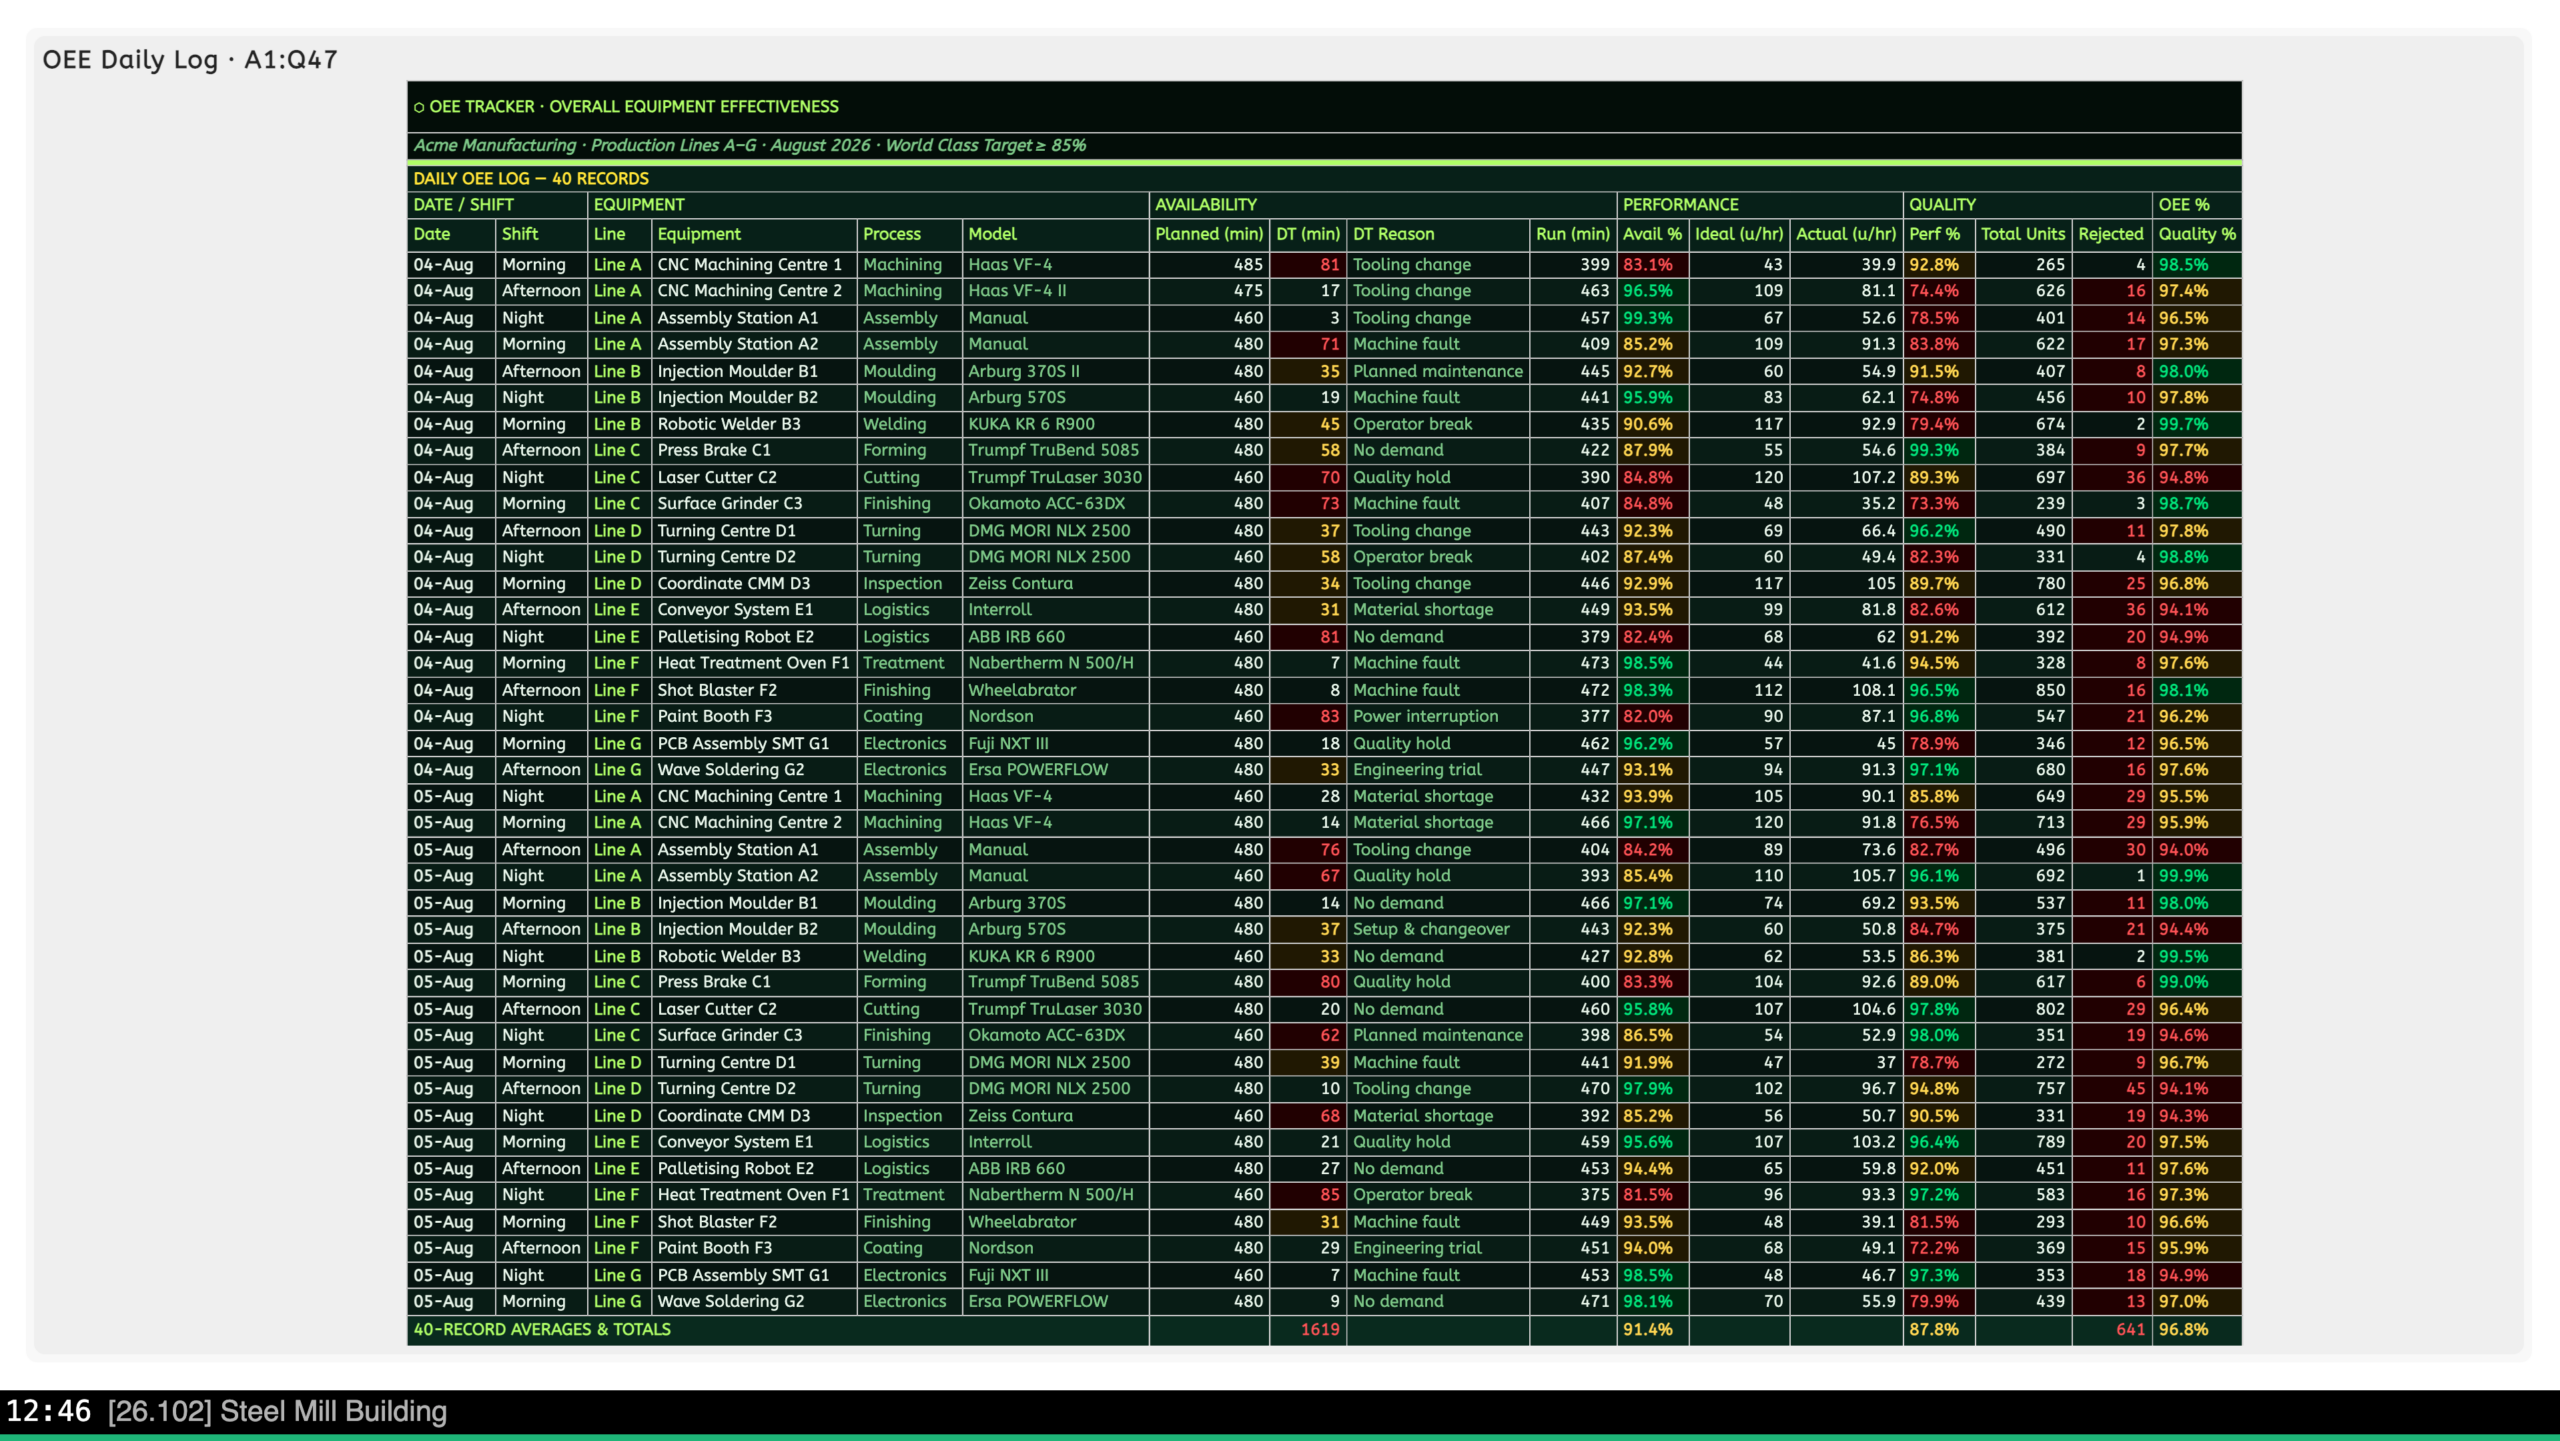Select the OEE Daily Log A1:Q47 title
Screen dimensions: 2560x1441
(190, 60)
